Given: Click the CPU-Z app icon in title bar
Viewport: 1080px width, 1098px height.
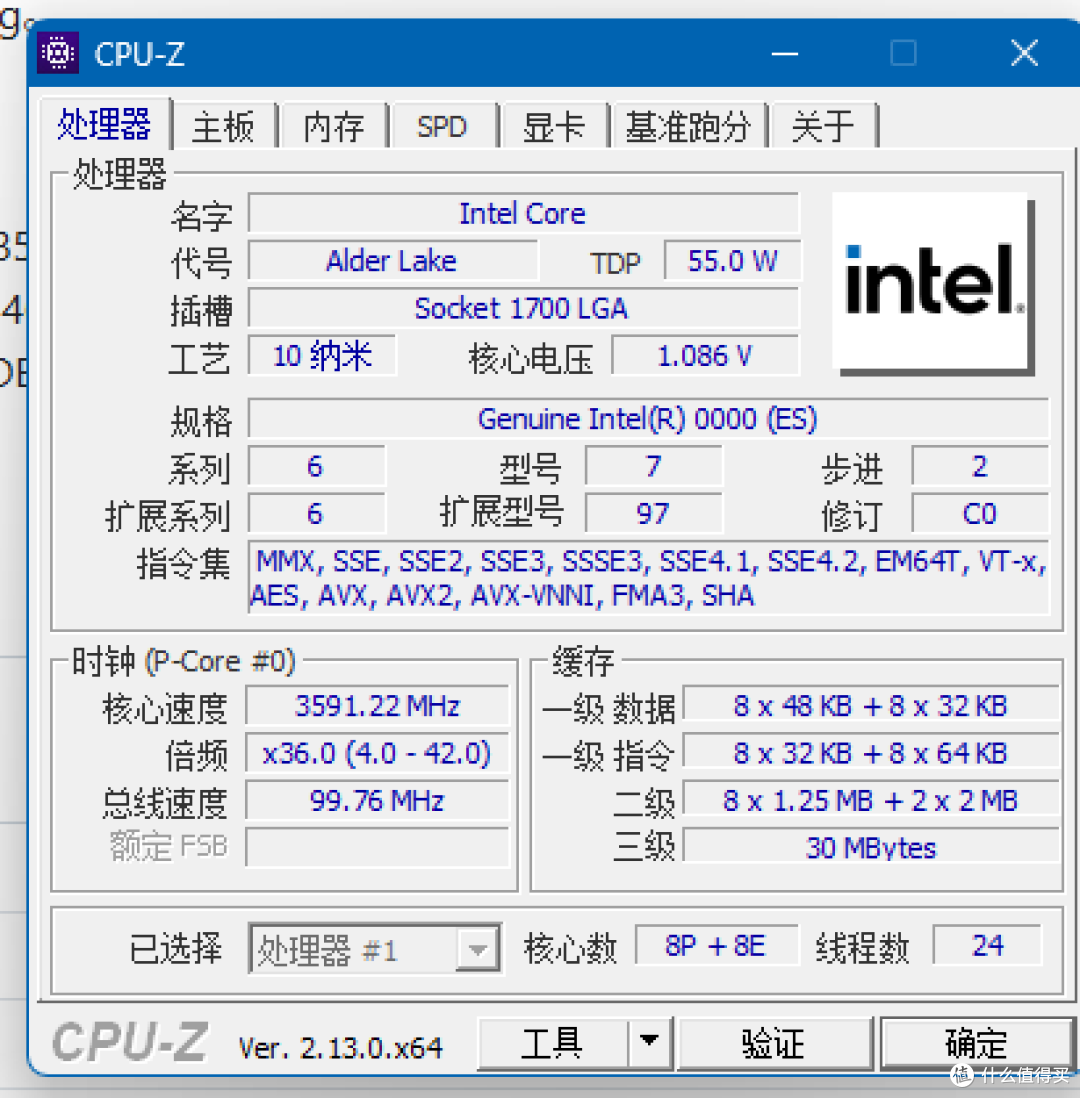Looking at the screenshot, I should [57, 53].
